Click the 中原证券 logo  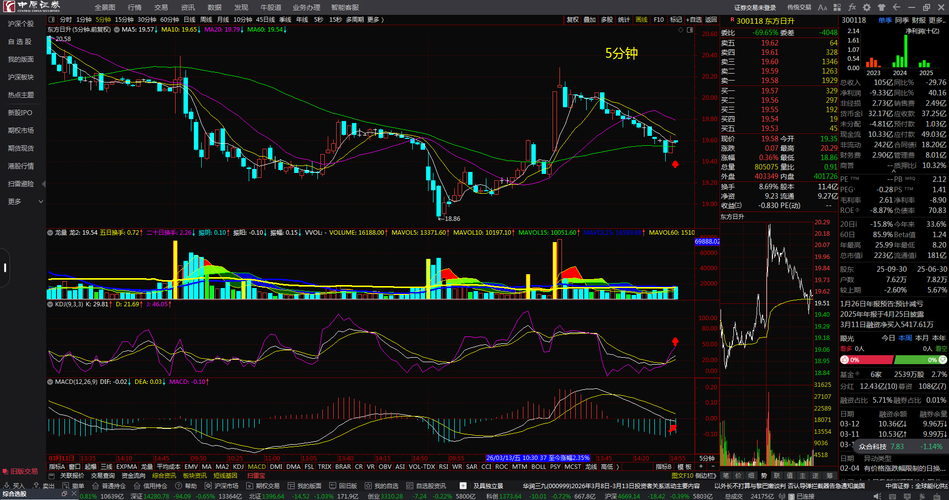[x=31, y=7]
